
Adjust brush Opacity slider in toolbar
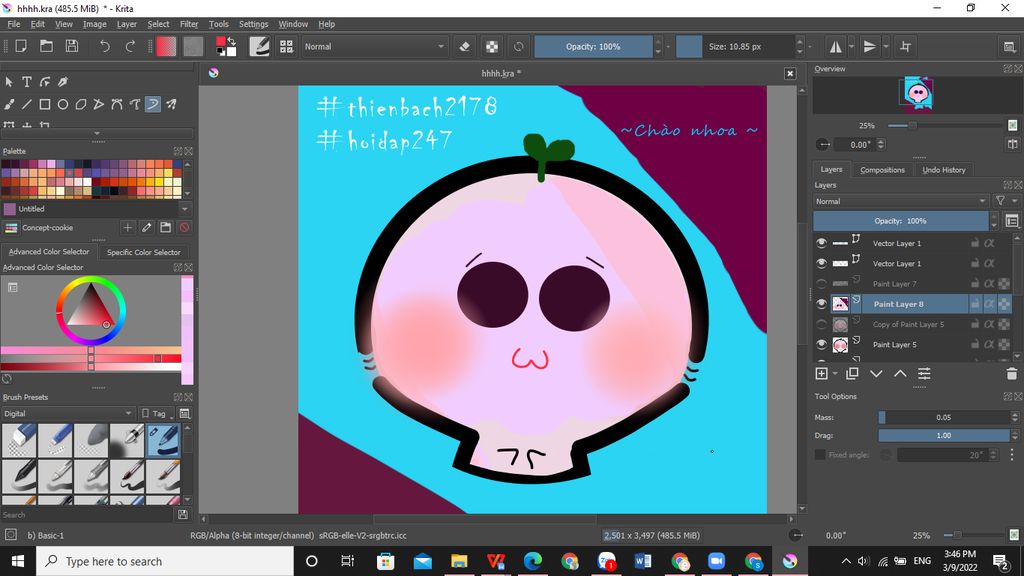pyautogui.click(x=593, y=46)
